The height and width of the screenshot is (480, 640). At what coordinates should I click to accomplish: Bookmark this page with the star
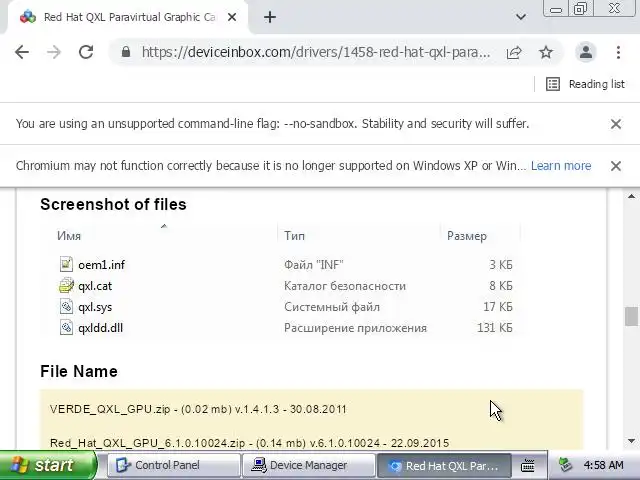(546, 52)
